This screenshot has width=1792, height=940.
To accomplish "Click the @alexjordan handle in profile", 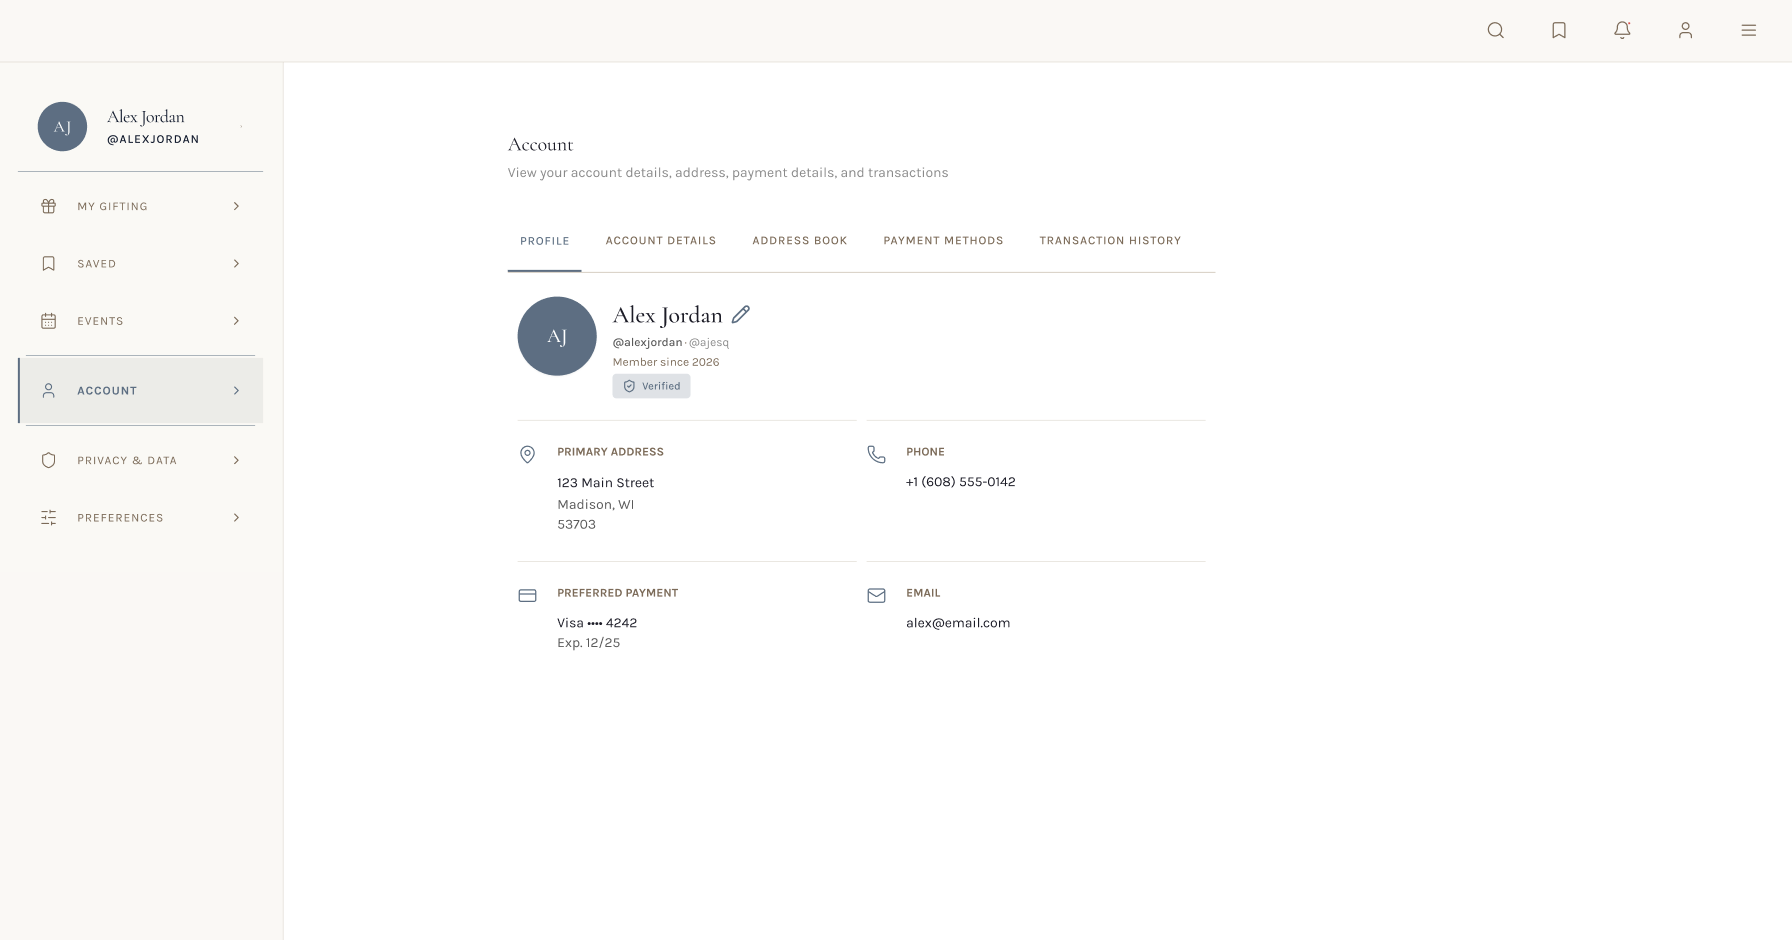I will click(647, 342).
